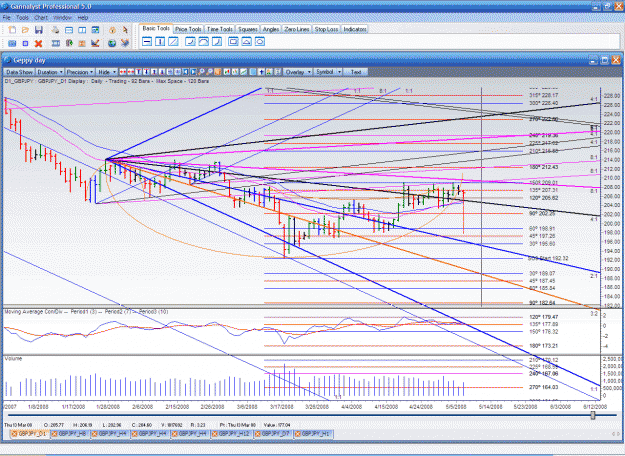Image resolution: width=625 pixels, height=456 pixels.
Task: Click the '180° 173.21' level label
Action: (543, 346)
